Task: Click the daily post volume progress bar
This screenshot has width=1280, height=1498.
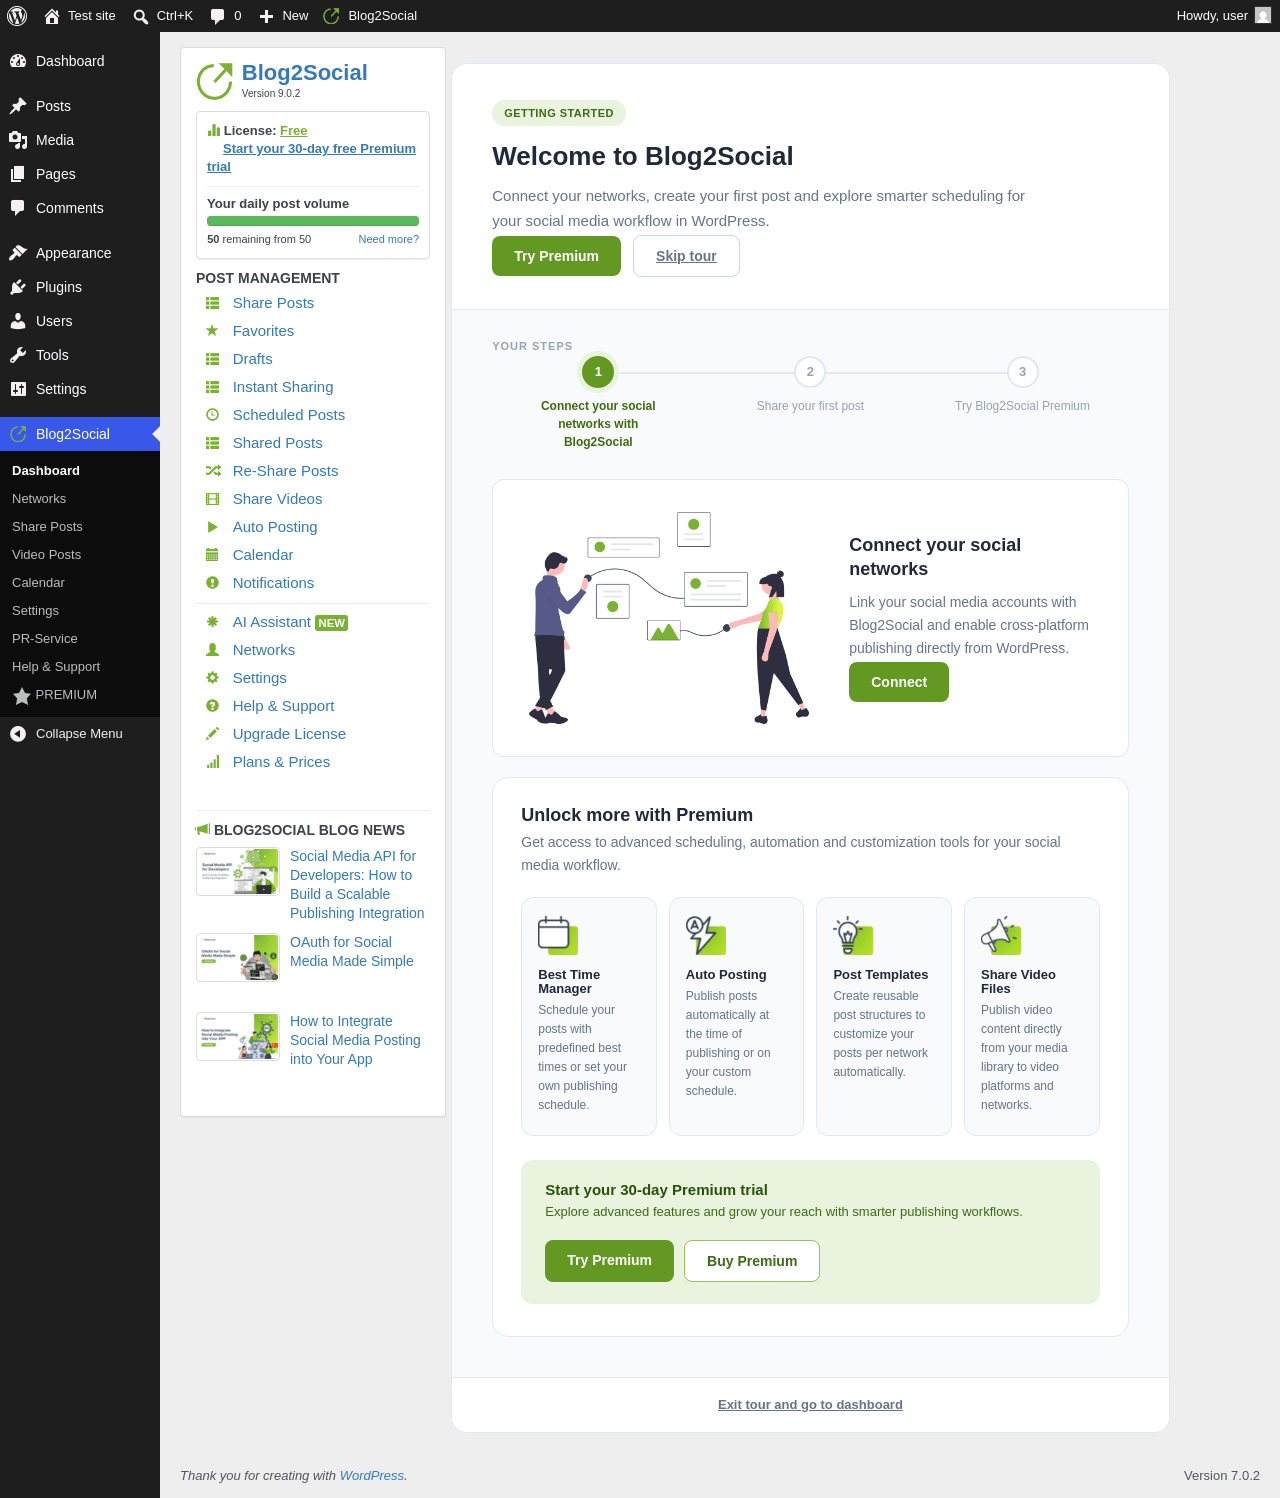Action: click(313, 221)
